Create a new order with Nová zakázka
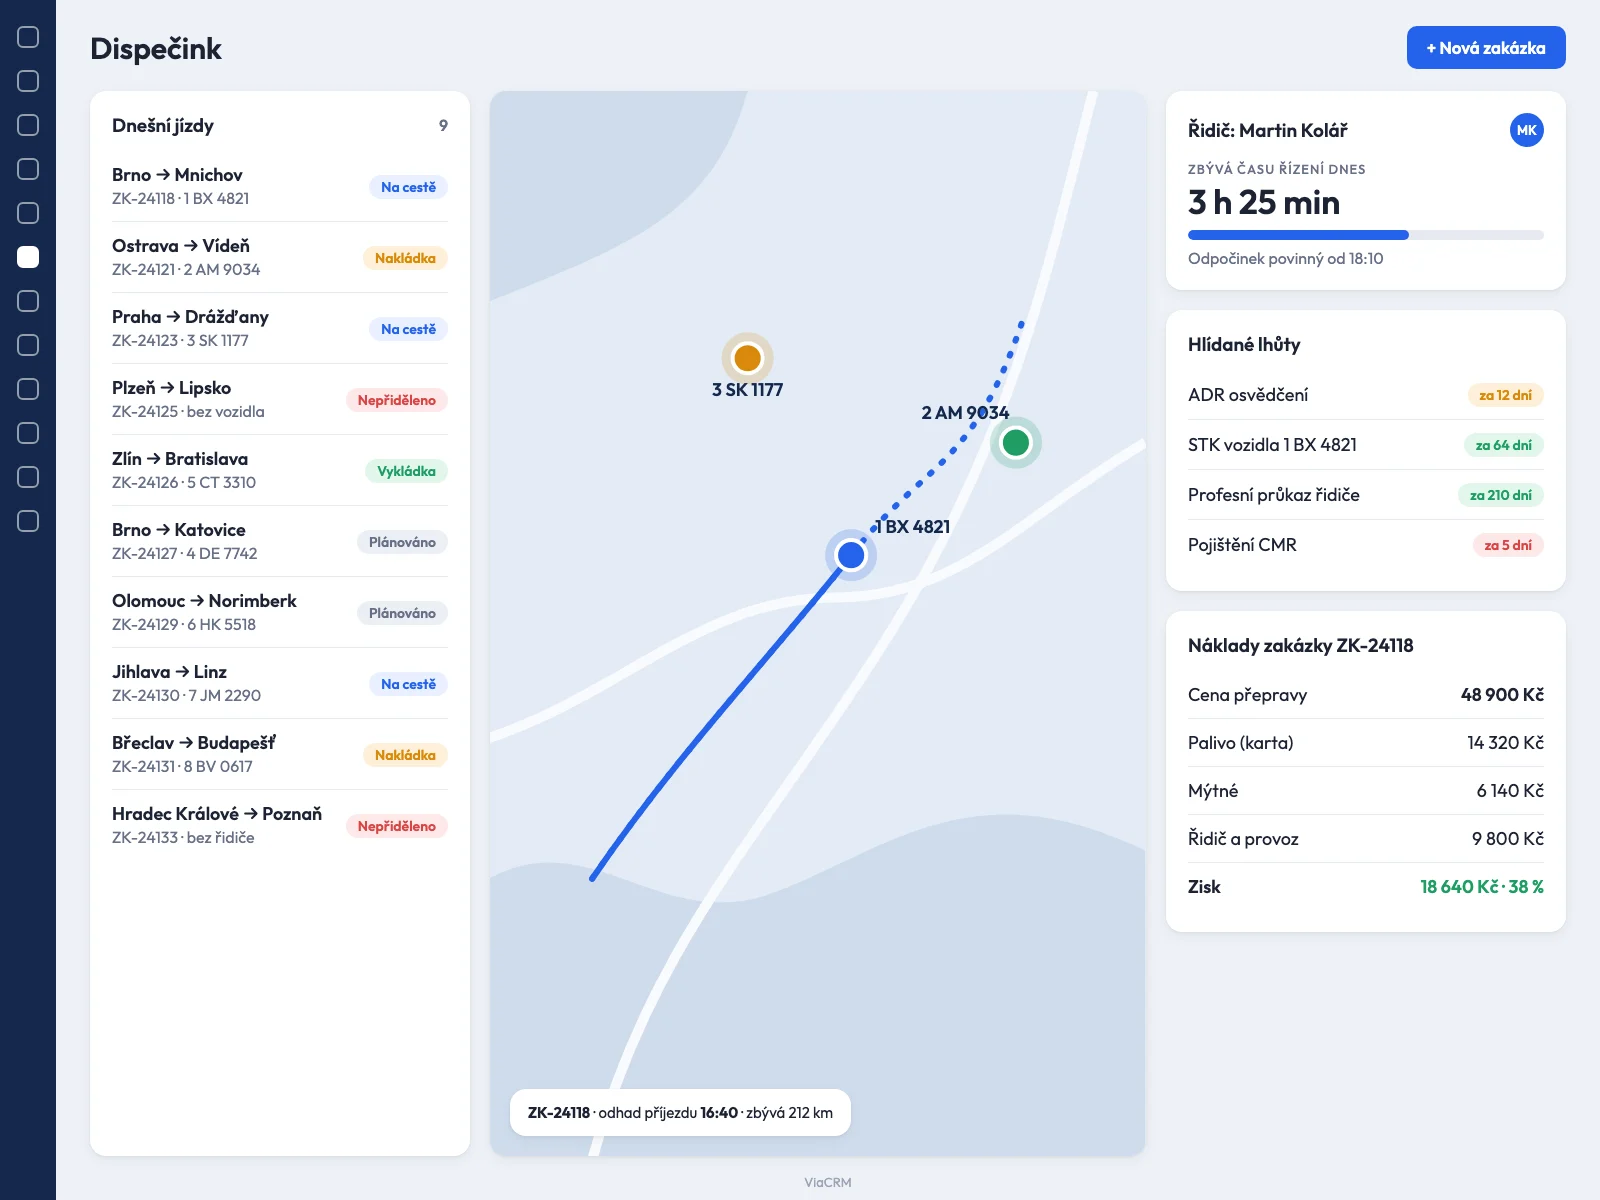 click(x=1486, y=48)
